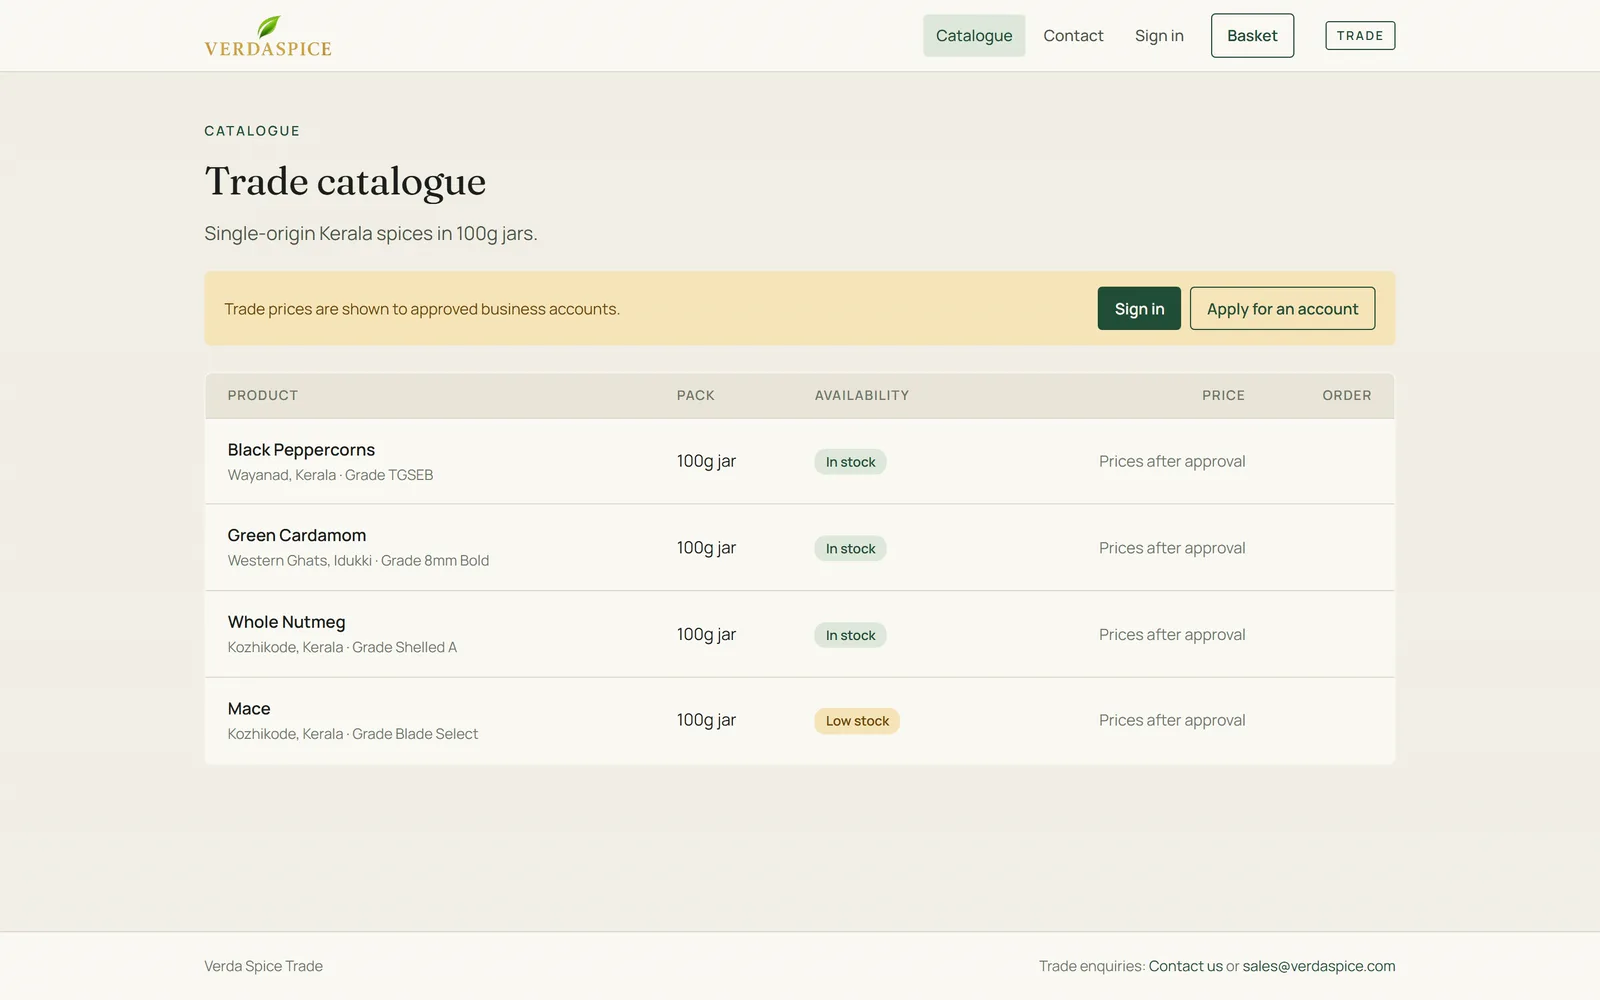This screenshot has height=1000, width=1600.
Task: Click the In stock badge for Green Cardamom
Action: click(850, 548)
